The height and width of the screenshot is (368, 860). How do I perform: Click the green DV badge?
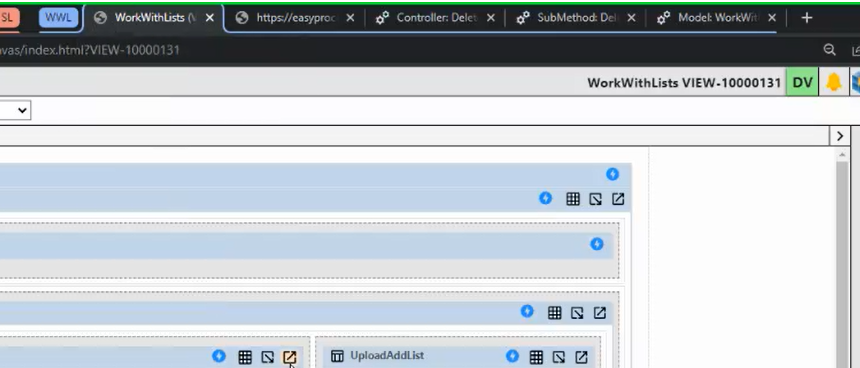point(802,82)
